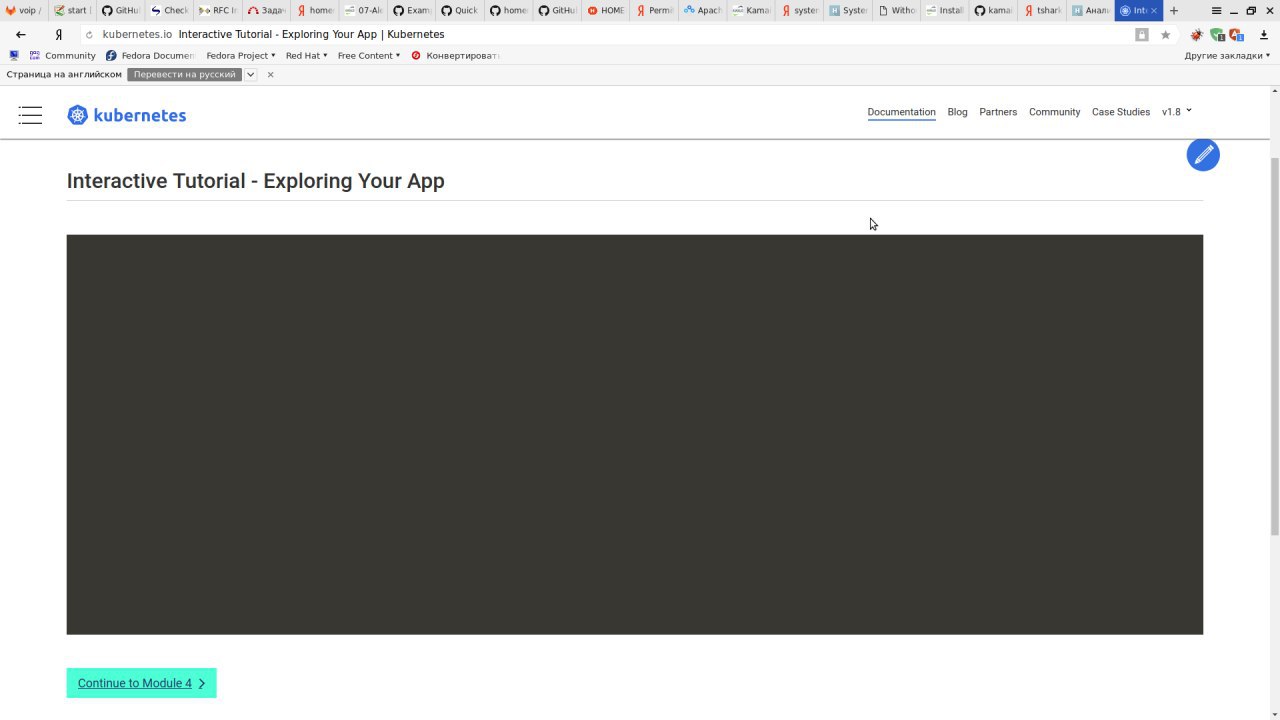Open the v1.8 version dropdown
1280x720 pixels.
click(1177, 112)
